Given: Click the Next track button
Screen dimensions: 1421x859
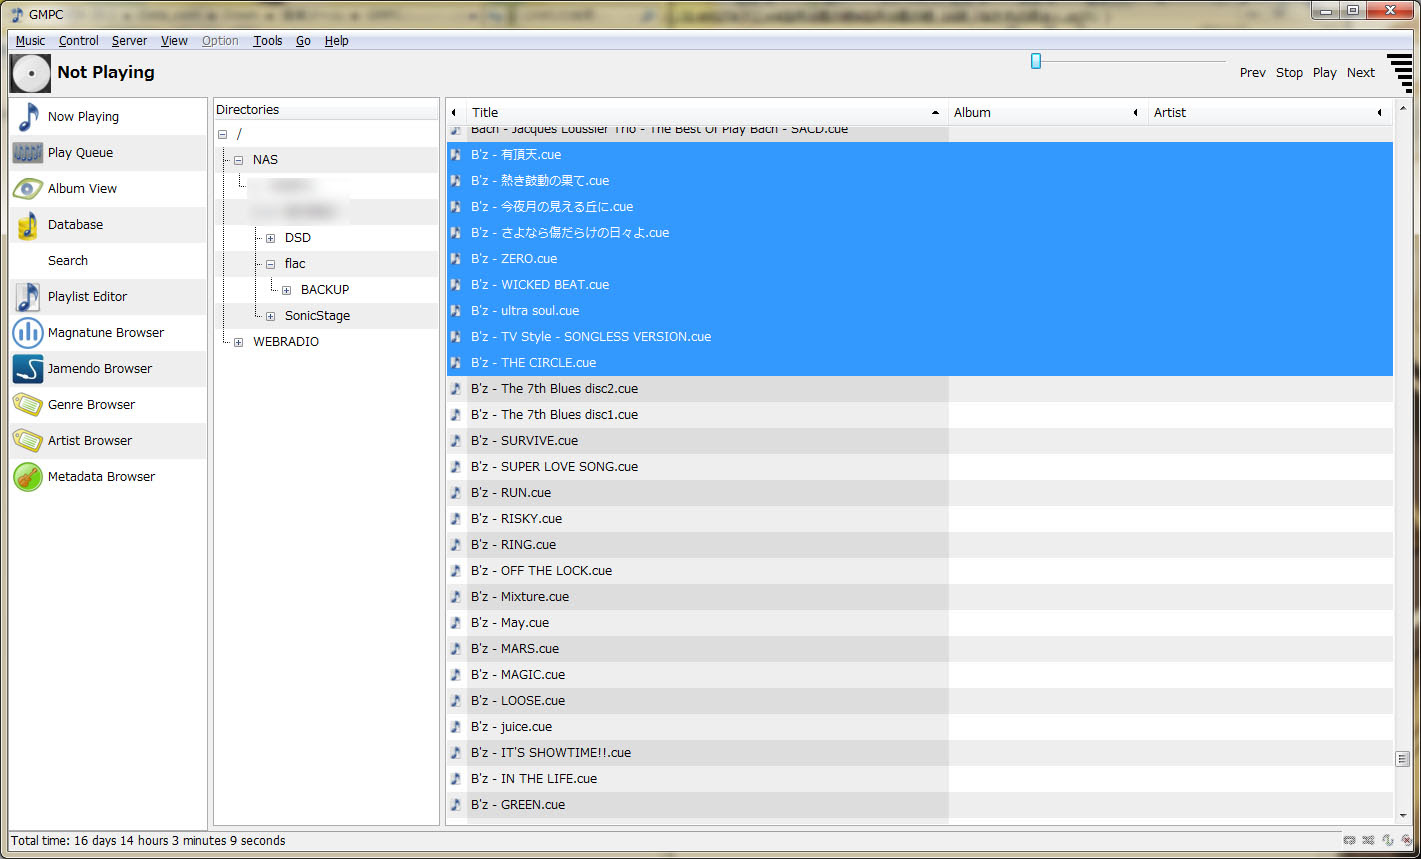Looking at the screenshot, I should tap(1360, 73).
